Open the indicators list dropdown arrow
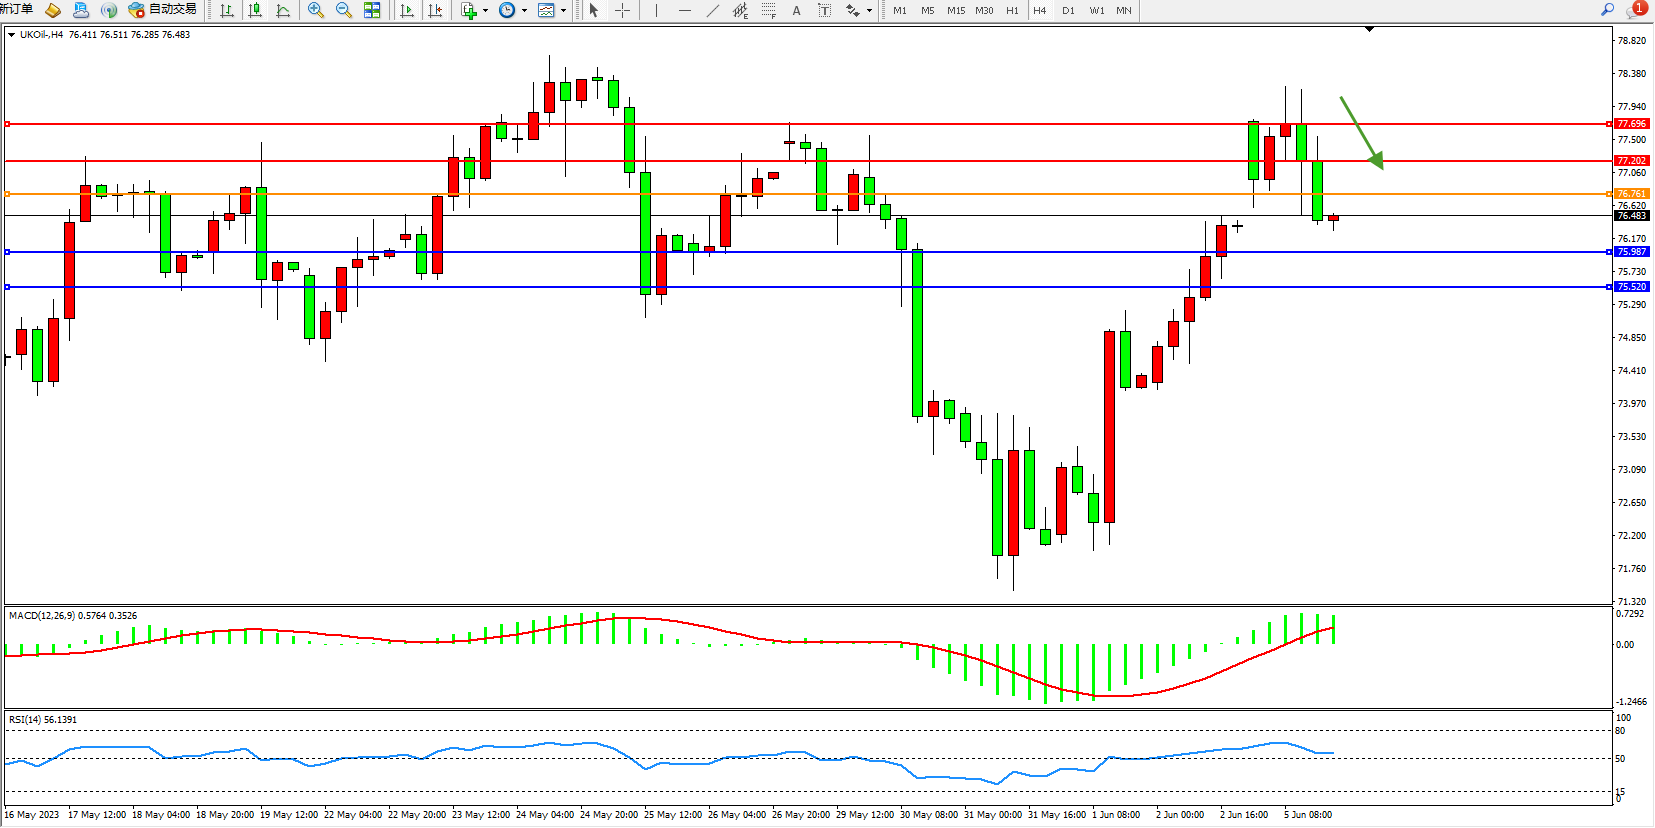The image size is (1655, 828). coord(485,10)
